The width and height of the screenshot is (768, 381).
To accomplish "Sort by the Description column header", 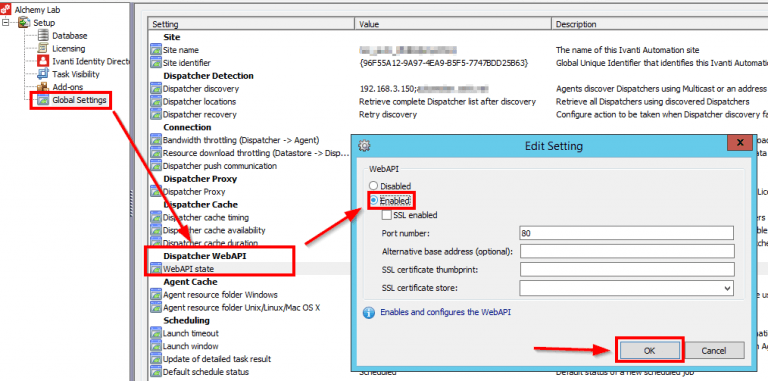I will pos(660,24).
